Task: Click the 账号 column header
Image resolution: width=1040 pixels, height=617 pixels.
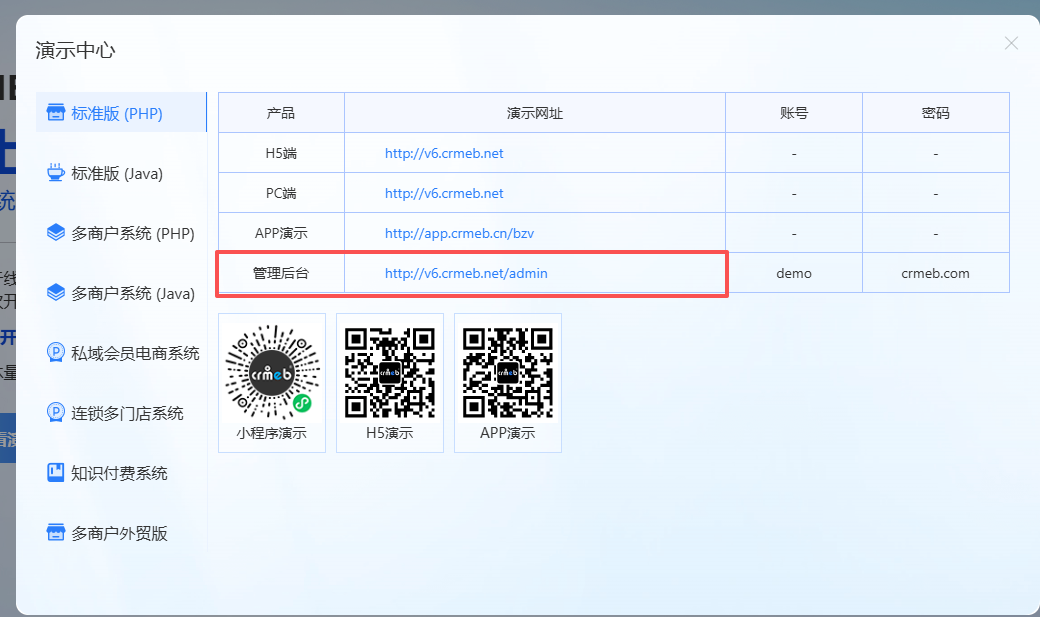Action: [x=794, y=113]
